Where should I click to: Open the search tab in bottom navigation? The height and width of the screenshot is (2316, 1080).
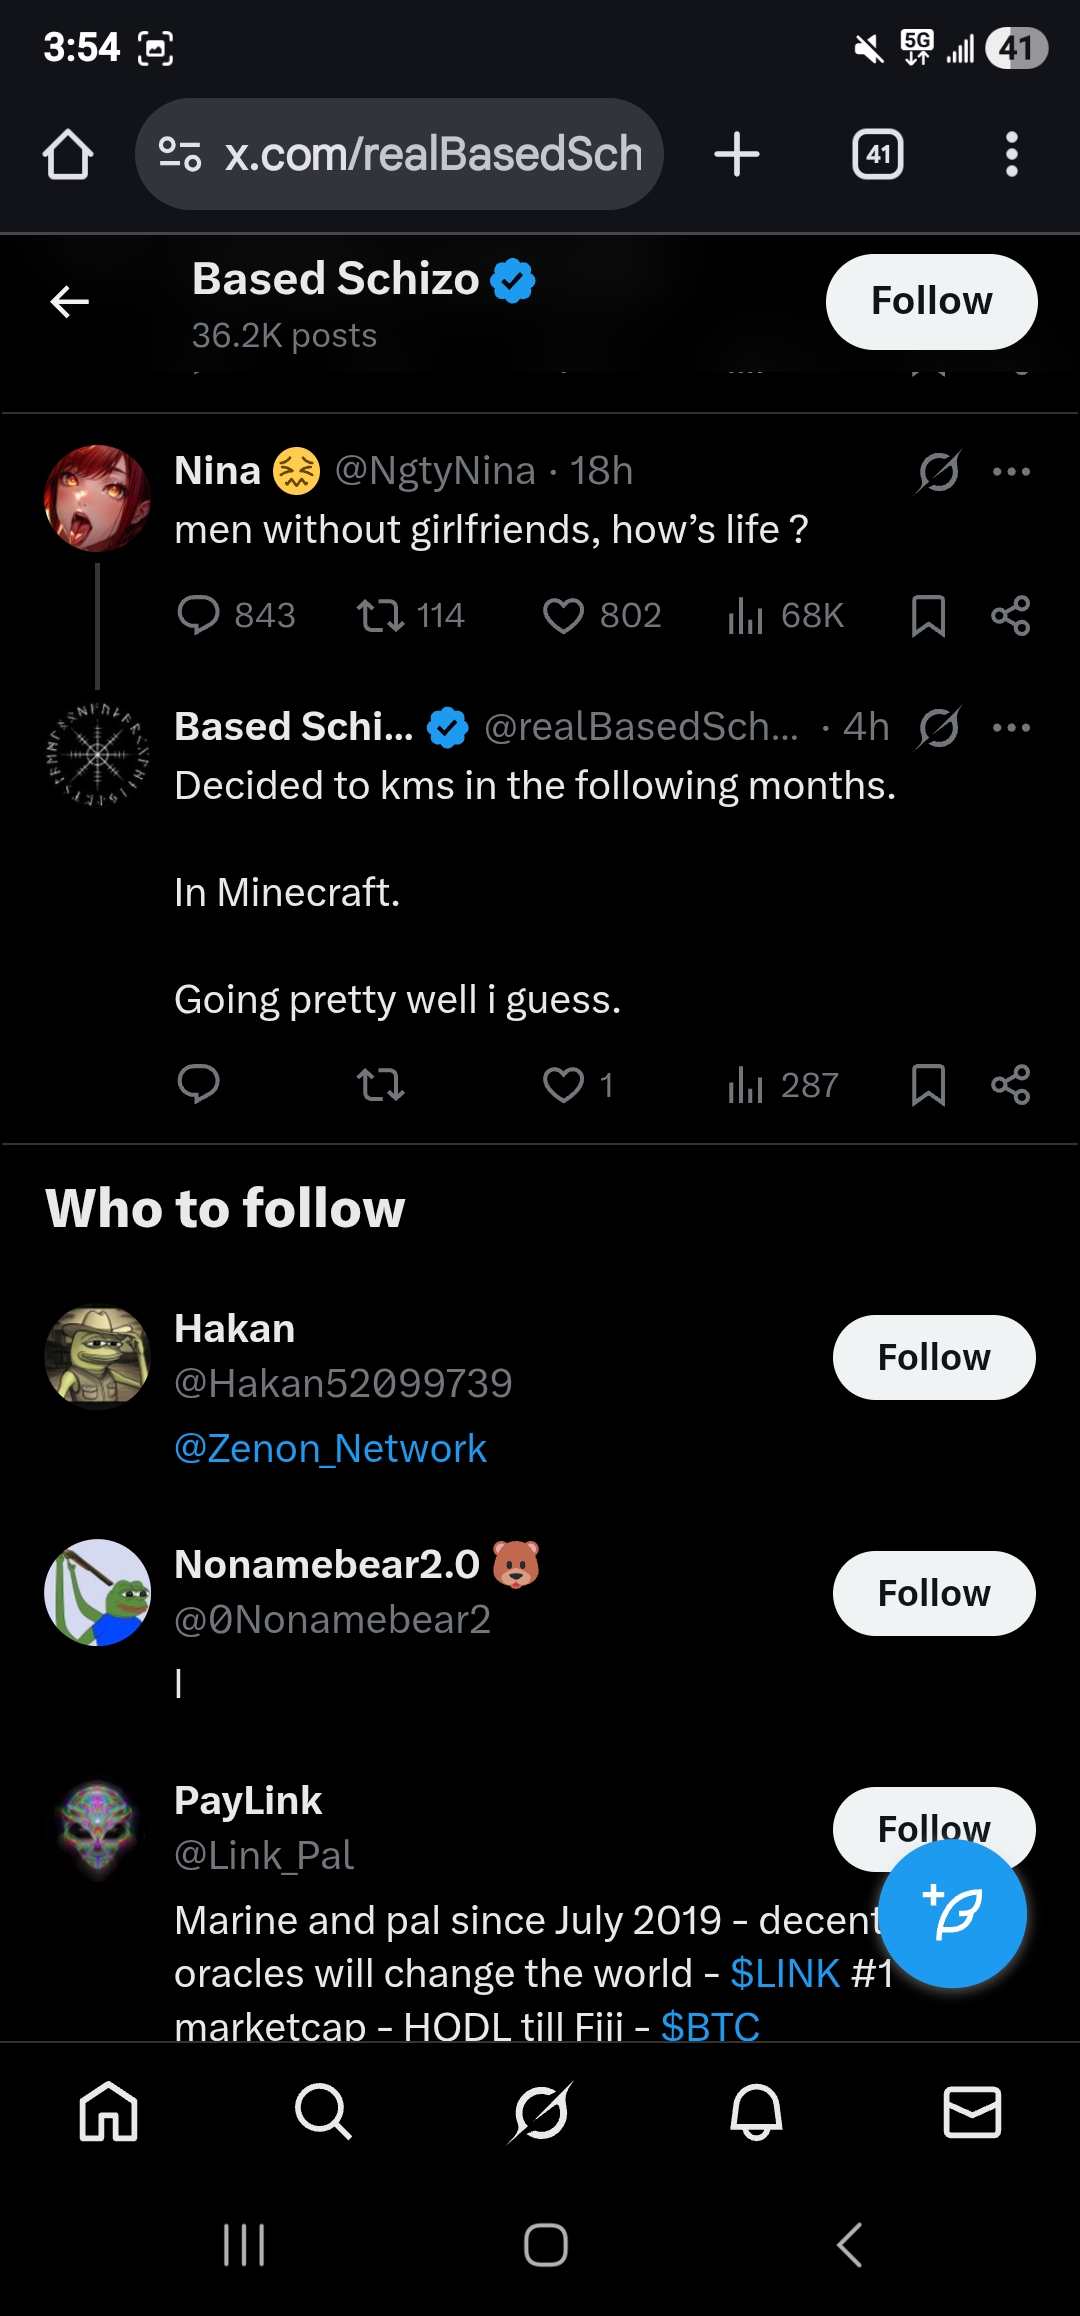click(x=323, y=2112)
